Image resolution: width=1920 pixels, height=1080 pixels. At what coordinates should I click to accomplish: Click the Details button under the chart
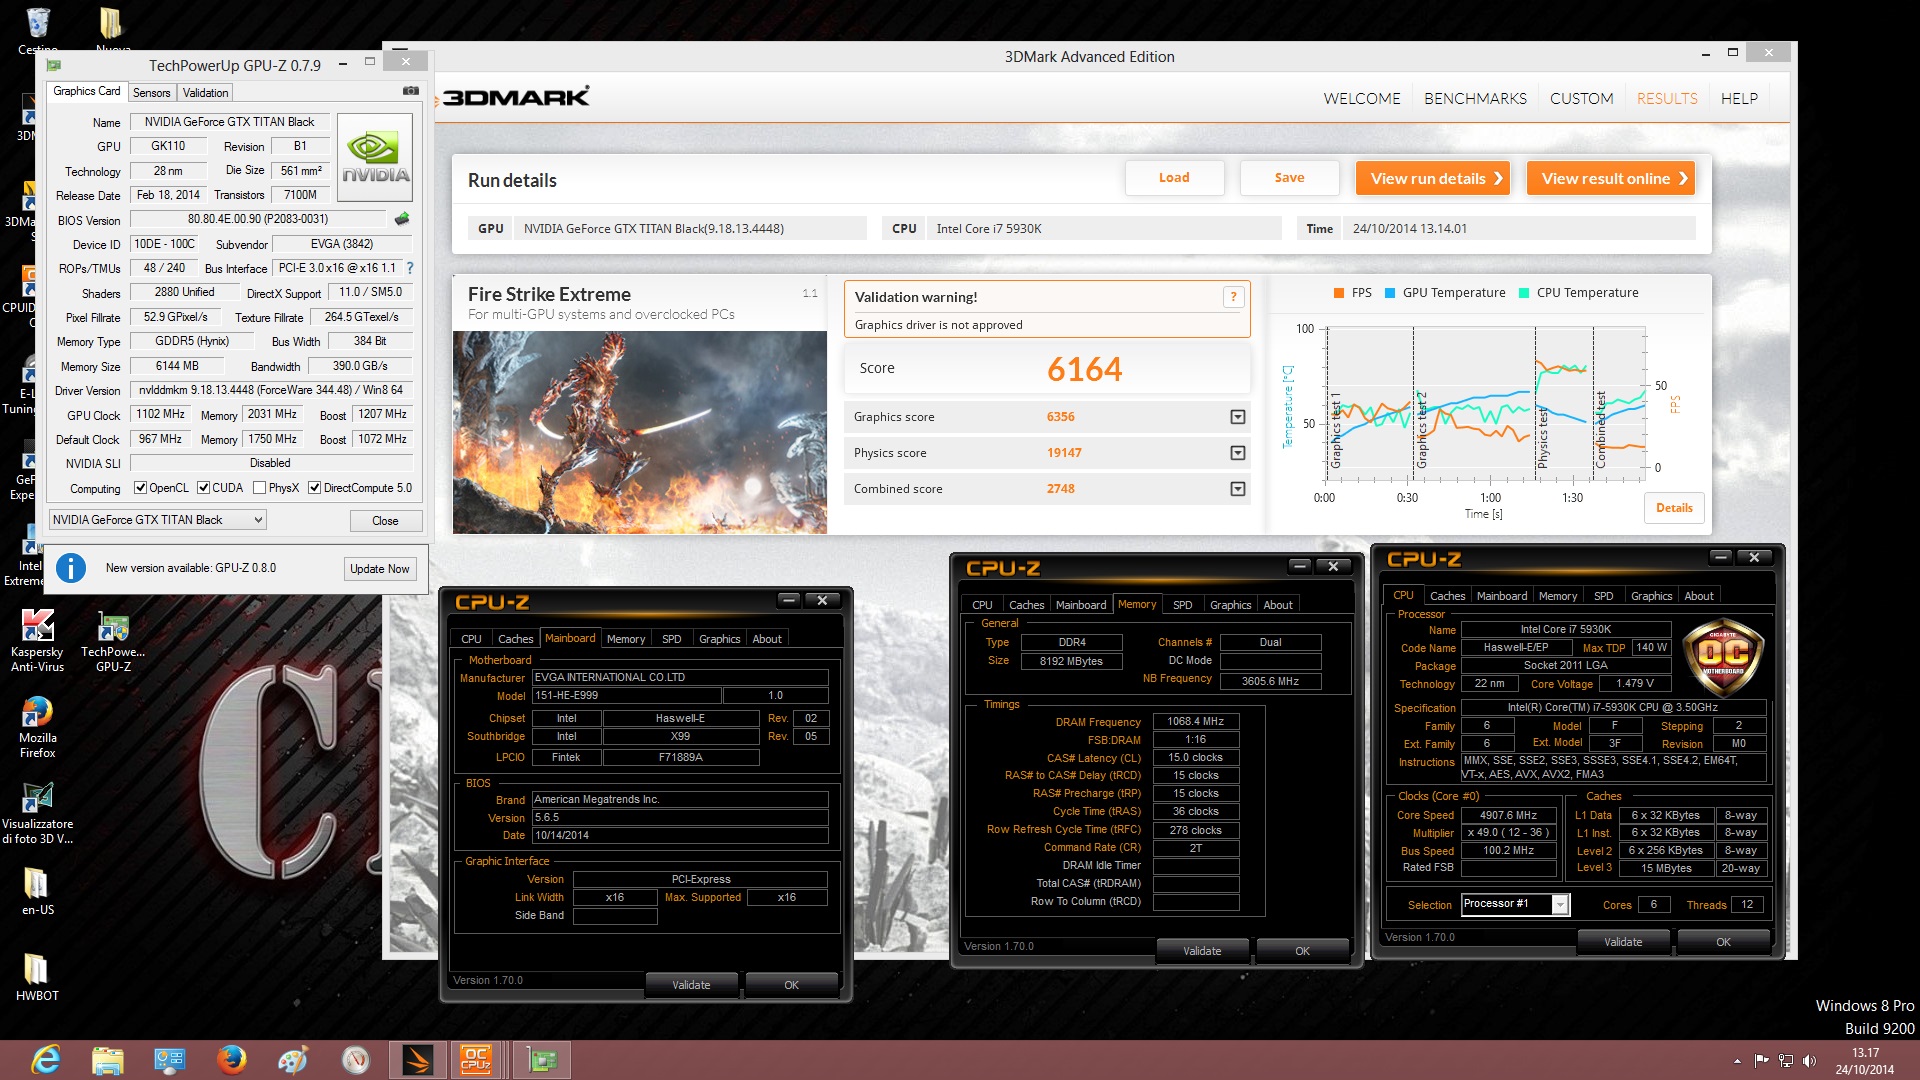(x=1674, y=508)
